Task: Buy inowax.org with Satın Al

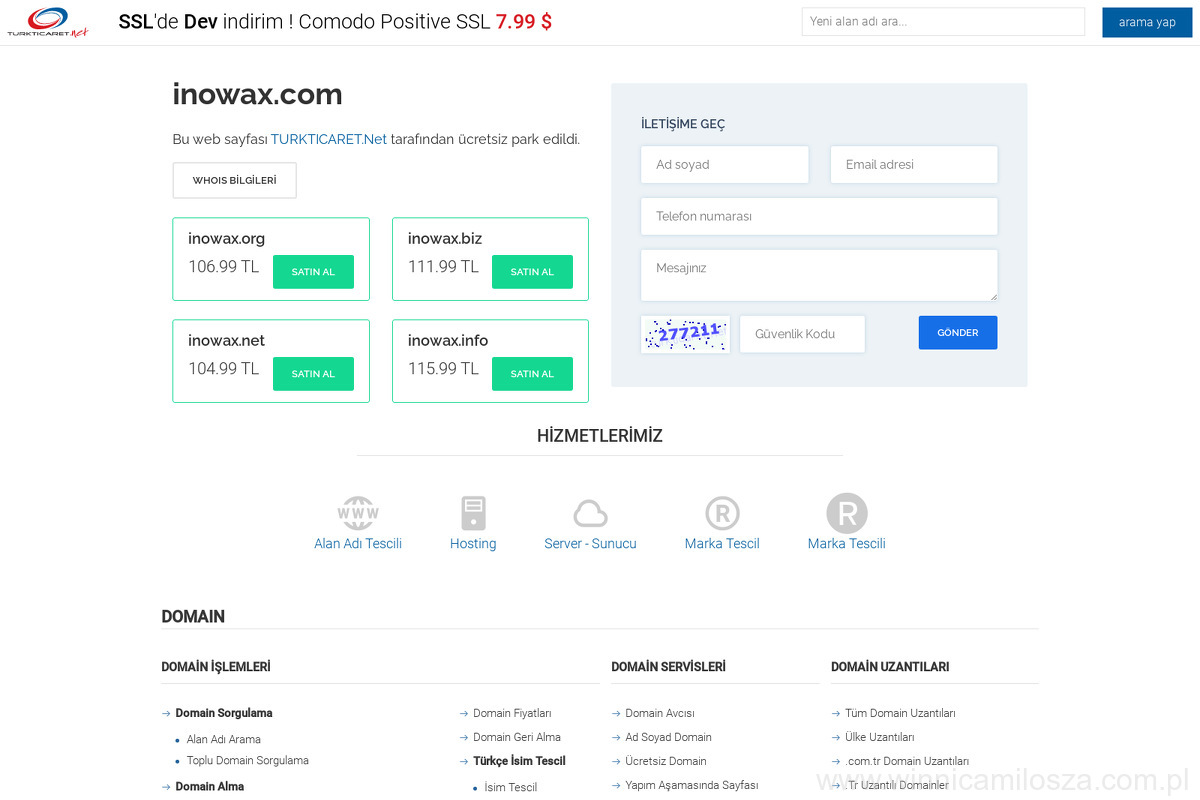Action: coord(313,272)
